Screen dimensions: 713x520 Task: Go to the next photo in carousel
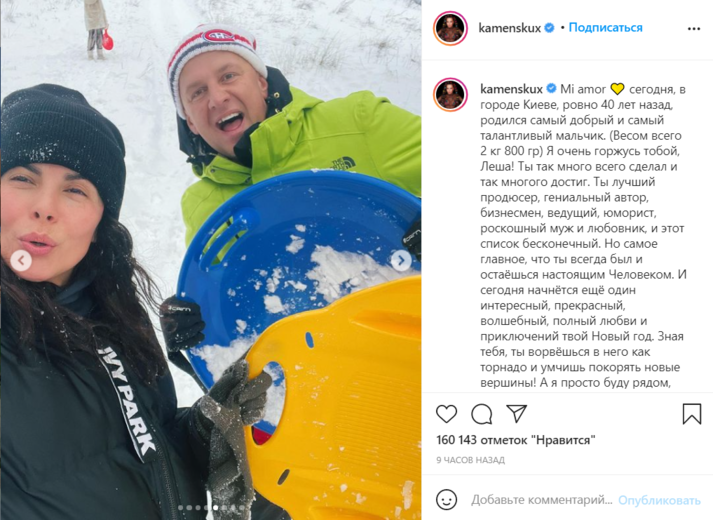tap(401, 260)
